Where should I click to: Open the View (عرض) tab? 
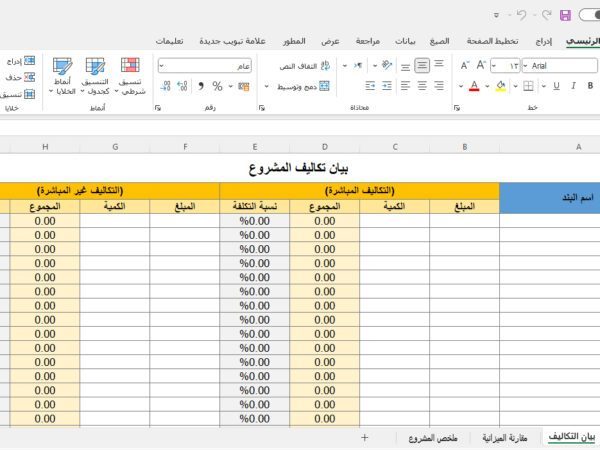pyautogui.click(x=330, y=41)
